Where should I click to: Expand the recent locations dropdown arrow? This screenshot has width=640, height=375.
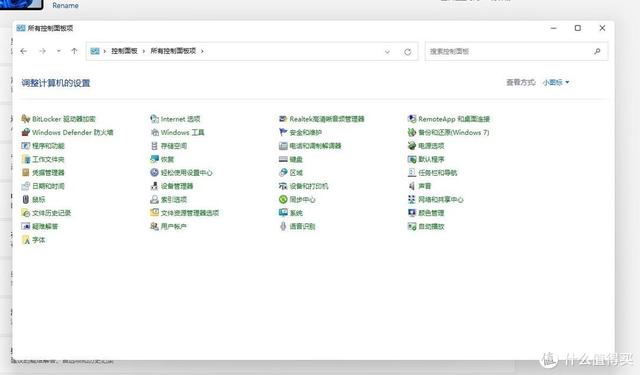[59, 51]
